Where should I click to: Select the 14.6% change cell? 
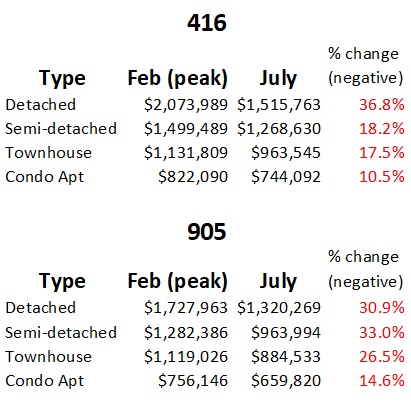pos(382,381)
